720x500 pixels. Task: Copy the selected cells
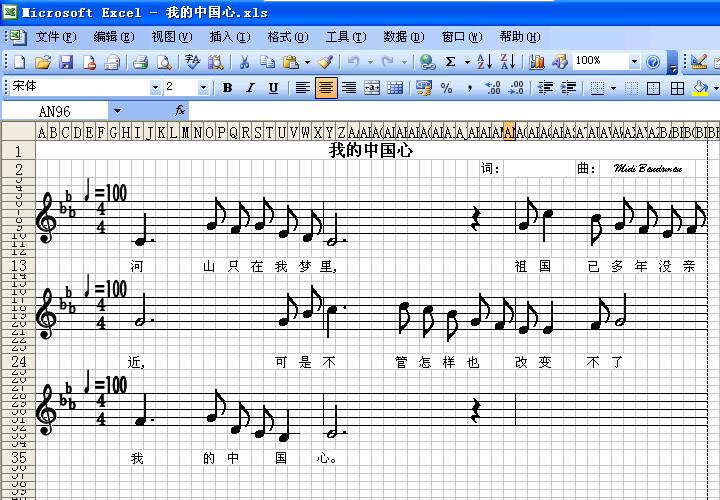pos(267,62)
